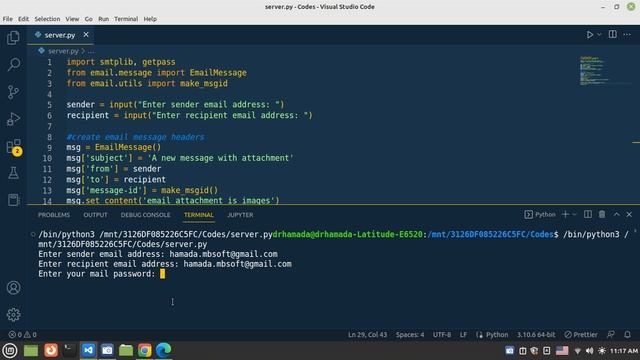Switch to the JUPYTER panel tab

coord(240,215)
